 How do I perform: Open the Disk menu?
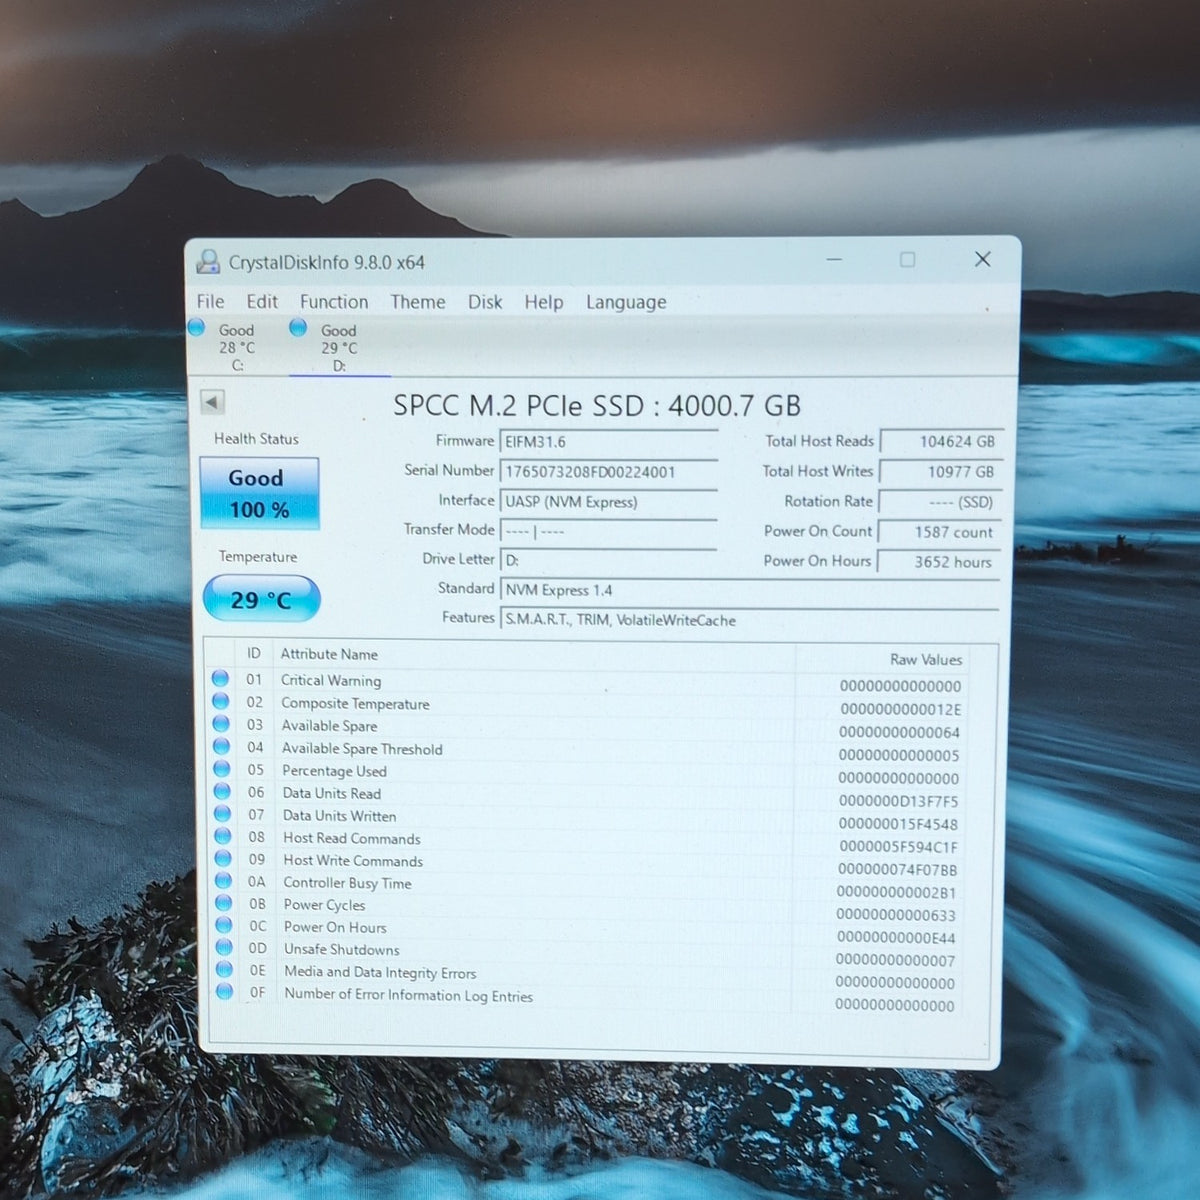(x=485, y=301)
